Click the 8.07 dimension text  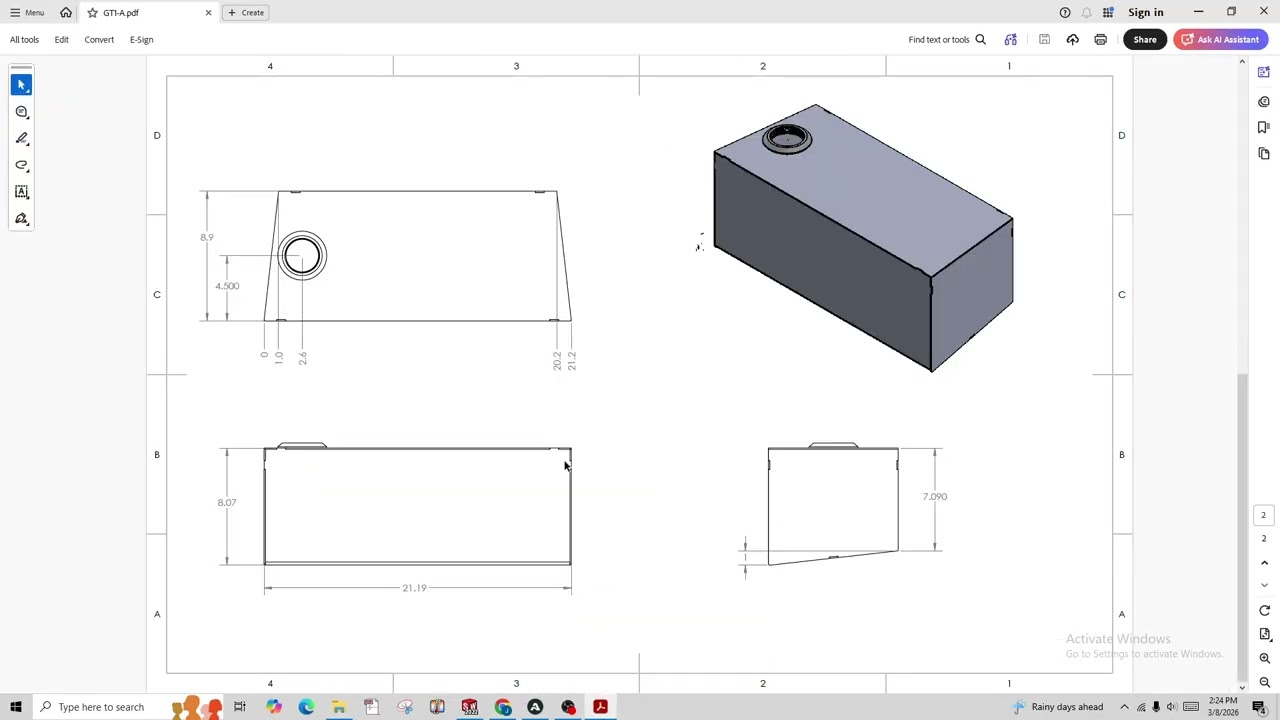point(227,502)
